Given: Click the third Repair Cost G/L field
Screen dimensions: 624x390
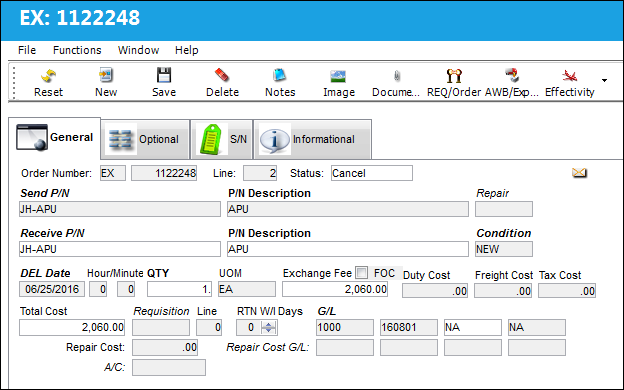Looking at the screenshot, I should 473,347.
